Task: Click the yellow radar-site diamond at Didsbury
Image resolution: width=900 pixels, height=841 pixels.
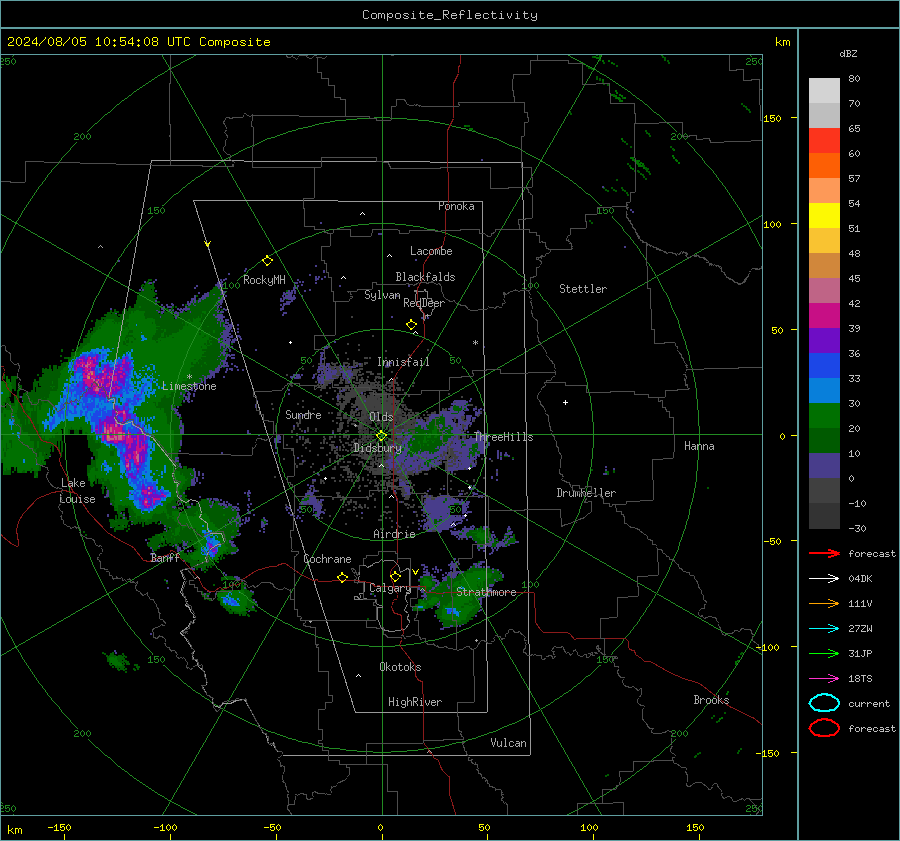Action: pos(381,436)
